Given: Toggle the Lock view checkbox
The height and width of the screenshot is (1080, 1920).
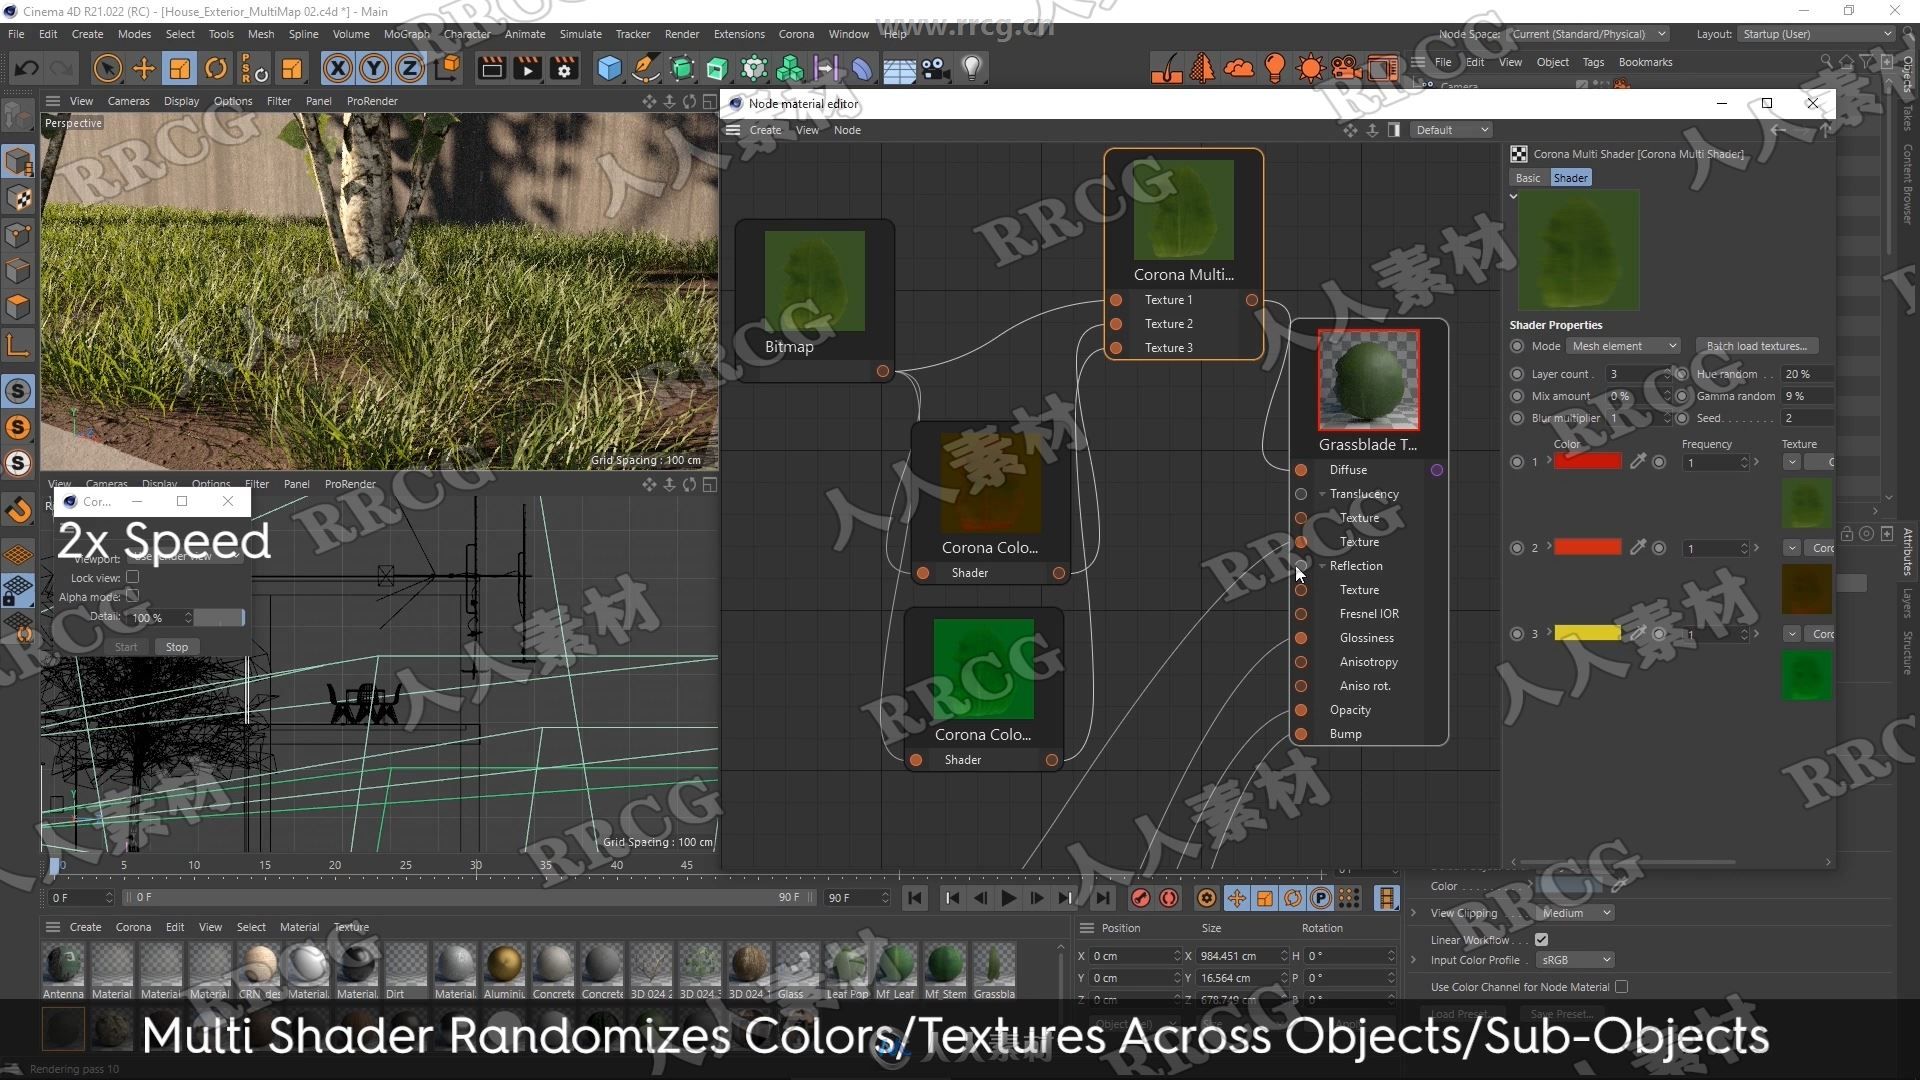Looking at the screenshot, I should coord(132,578).
